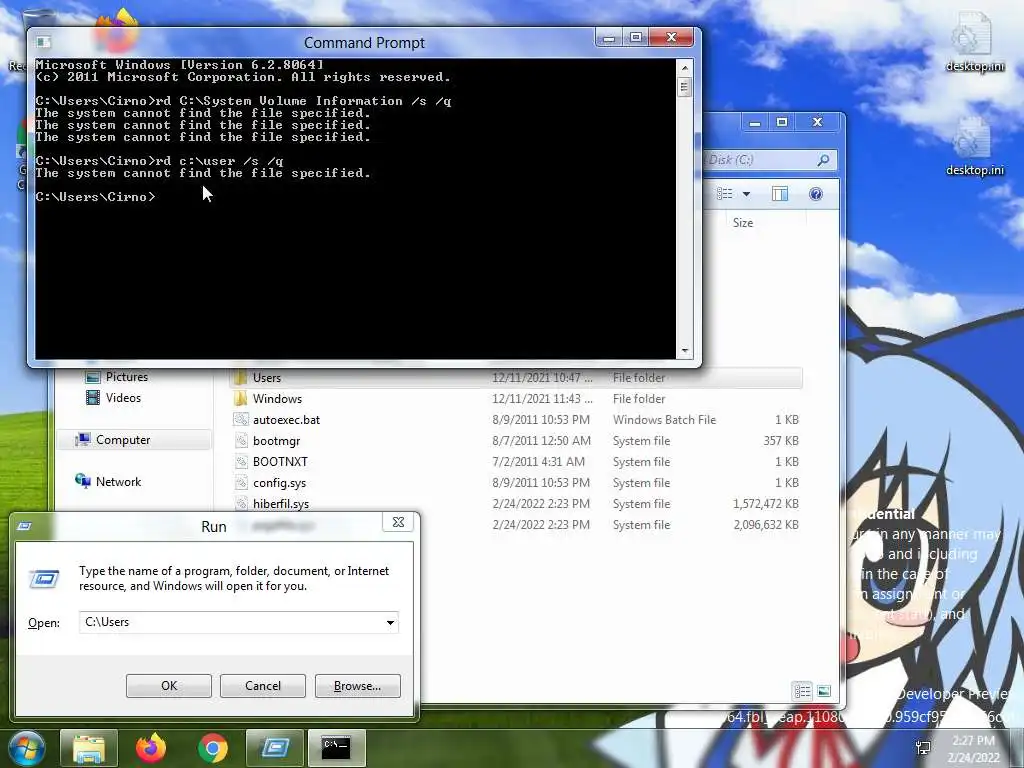
Task: Switch to details view icon in Explorer status bar
Action: [x=802, y=691]
